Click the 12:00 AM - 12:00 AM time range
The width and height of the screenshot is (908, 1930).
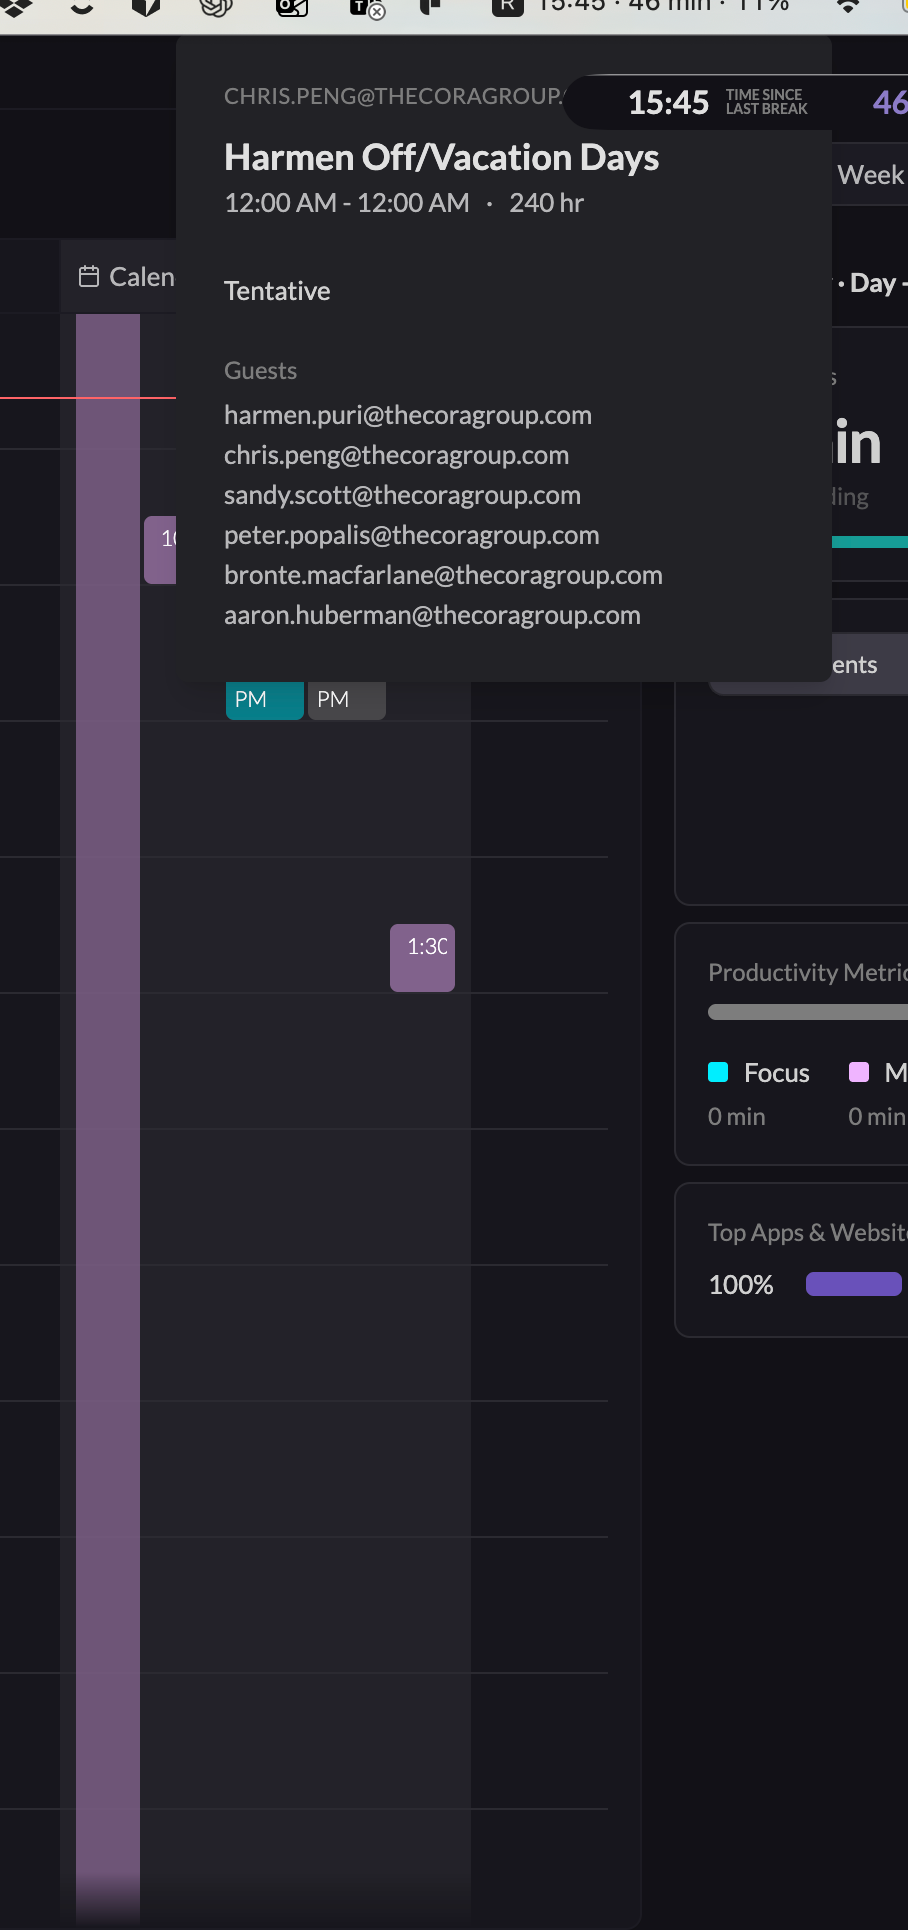[x=347, y=203]
